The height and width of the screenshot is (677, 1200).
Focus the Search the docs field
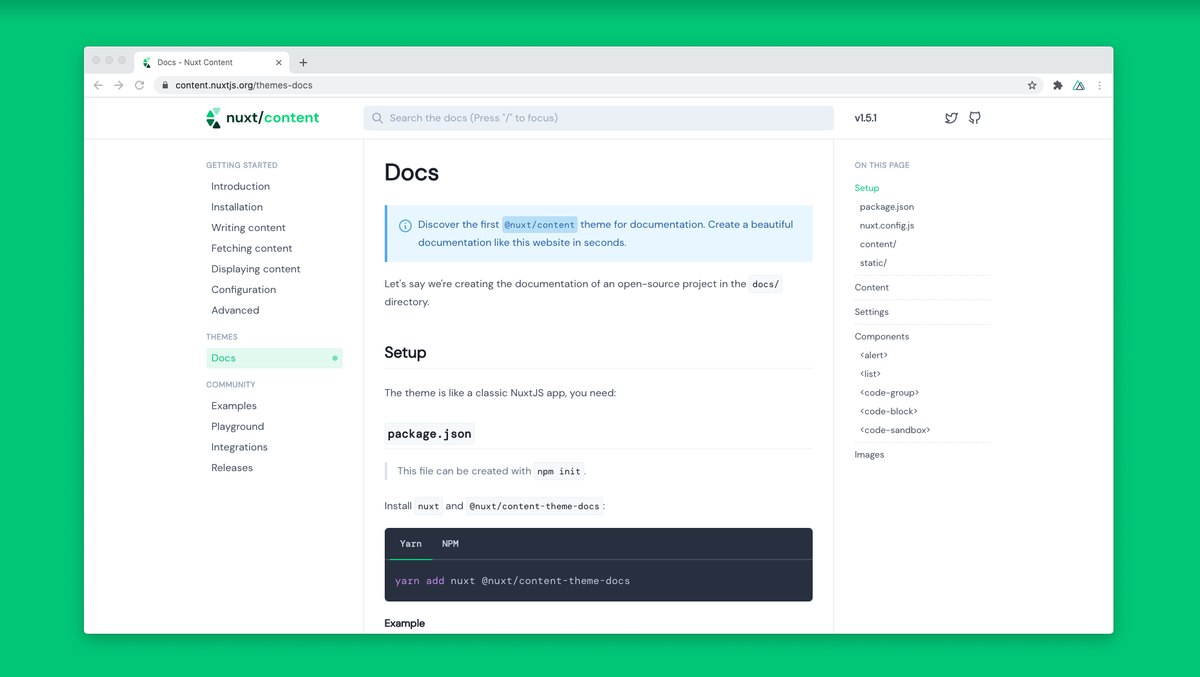pos(598,118)
